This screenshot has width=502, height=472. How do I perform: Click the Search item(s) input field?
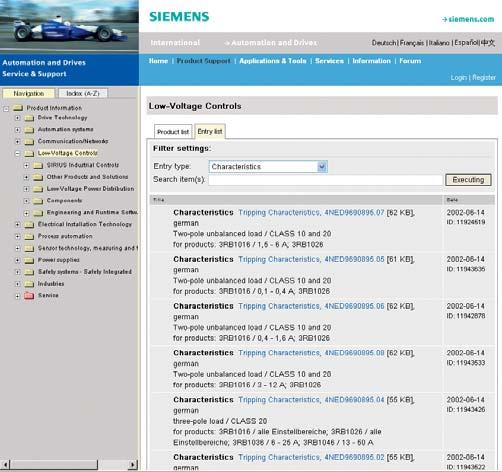pyautogui.click(x=326, y=180)
